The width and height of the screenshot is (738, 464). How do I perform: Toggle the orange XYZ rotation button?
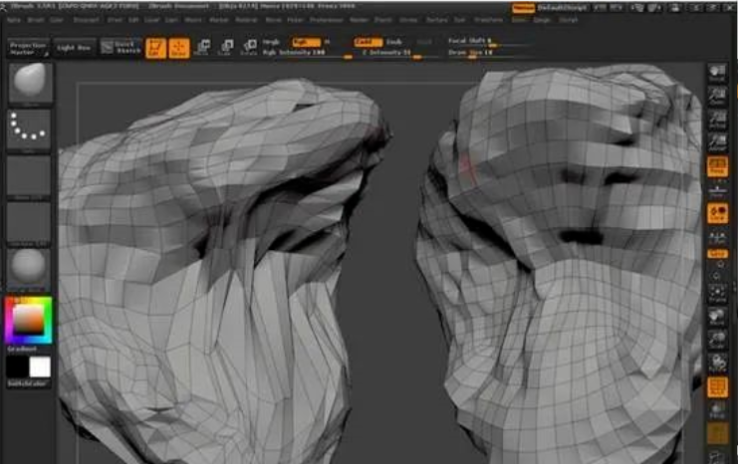click(x=717, y=254)
